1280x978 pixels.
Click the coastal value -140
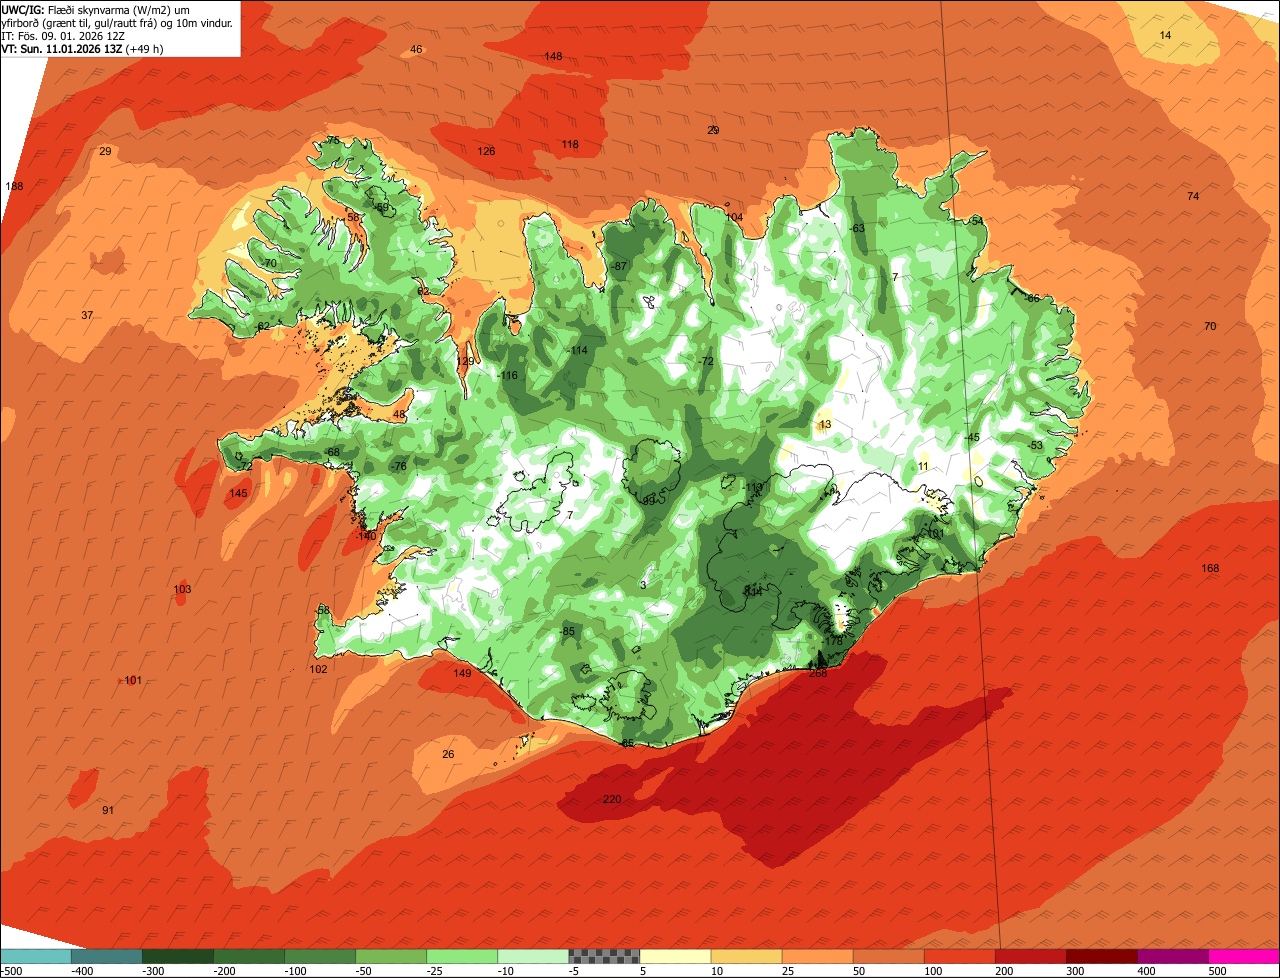[366, 536]
